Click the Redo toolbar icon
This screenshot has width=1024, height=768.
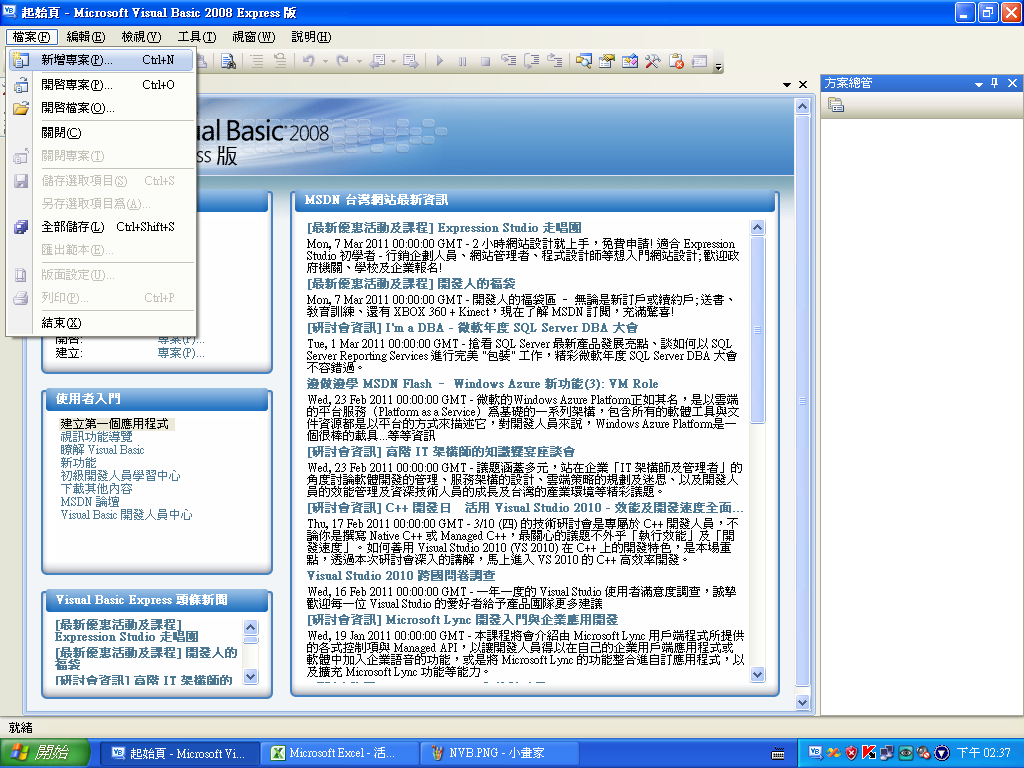(x=342, y=61)
